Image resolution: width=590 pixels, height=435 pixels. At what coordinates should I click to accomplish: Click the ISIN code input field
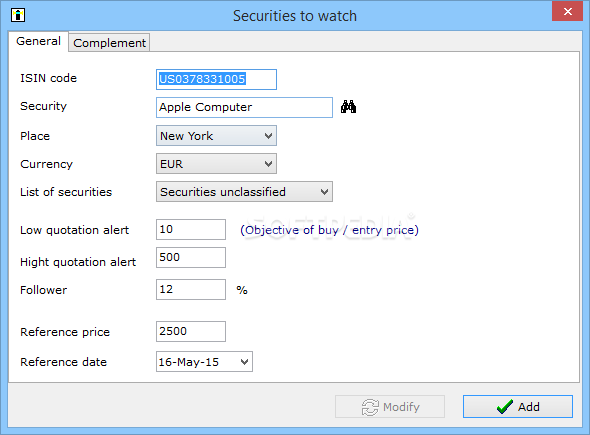click(x=216, y=79)
